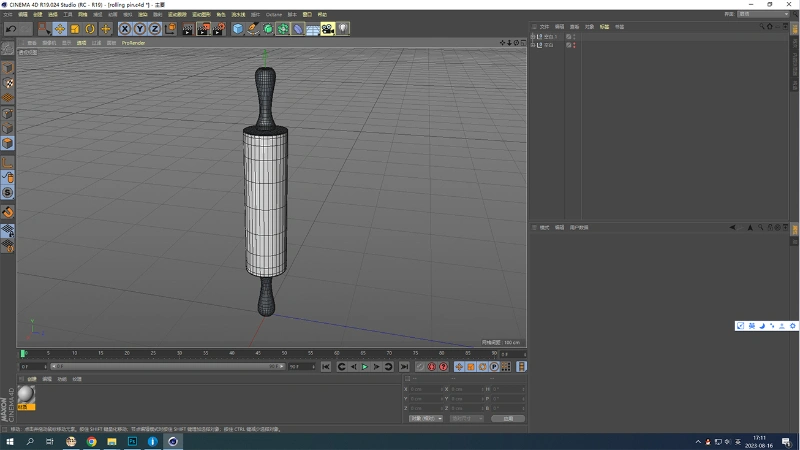This screenshot has height=450, width=800.
Task: Activate the Rotate tool
Action: click(x=90, y=29)
